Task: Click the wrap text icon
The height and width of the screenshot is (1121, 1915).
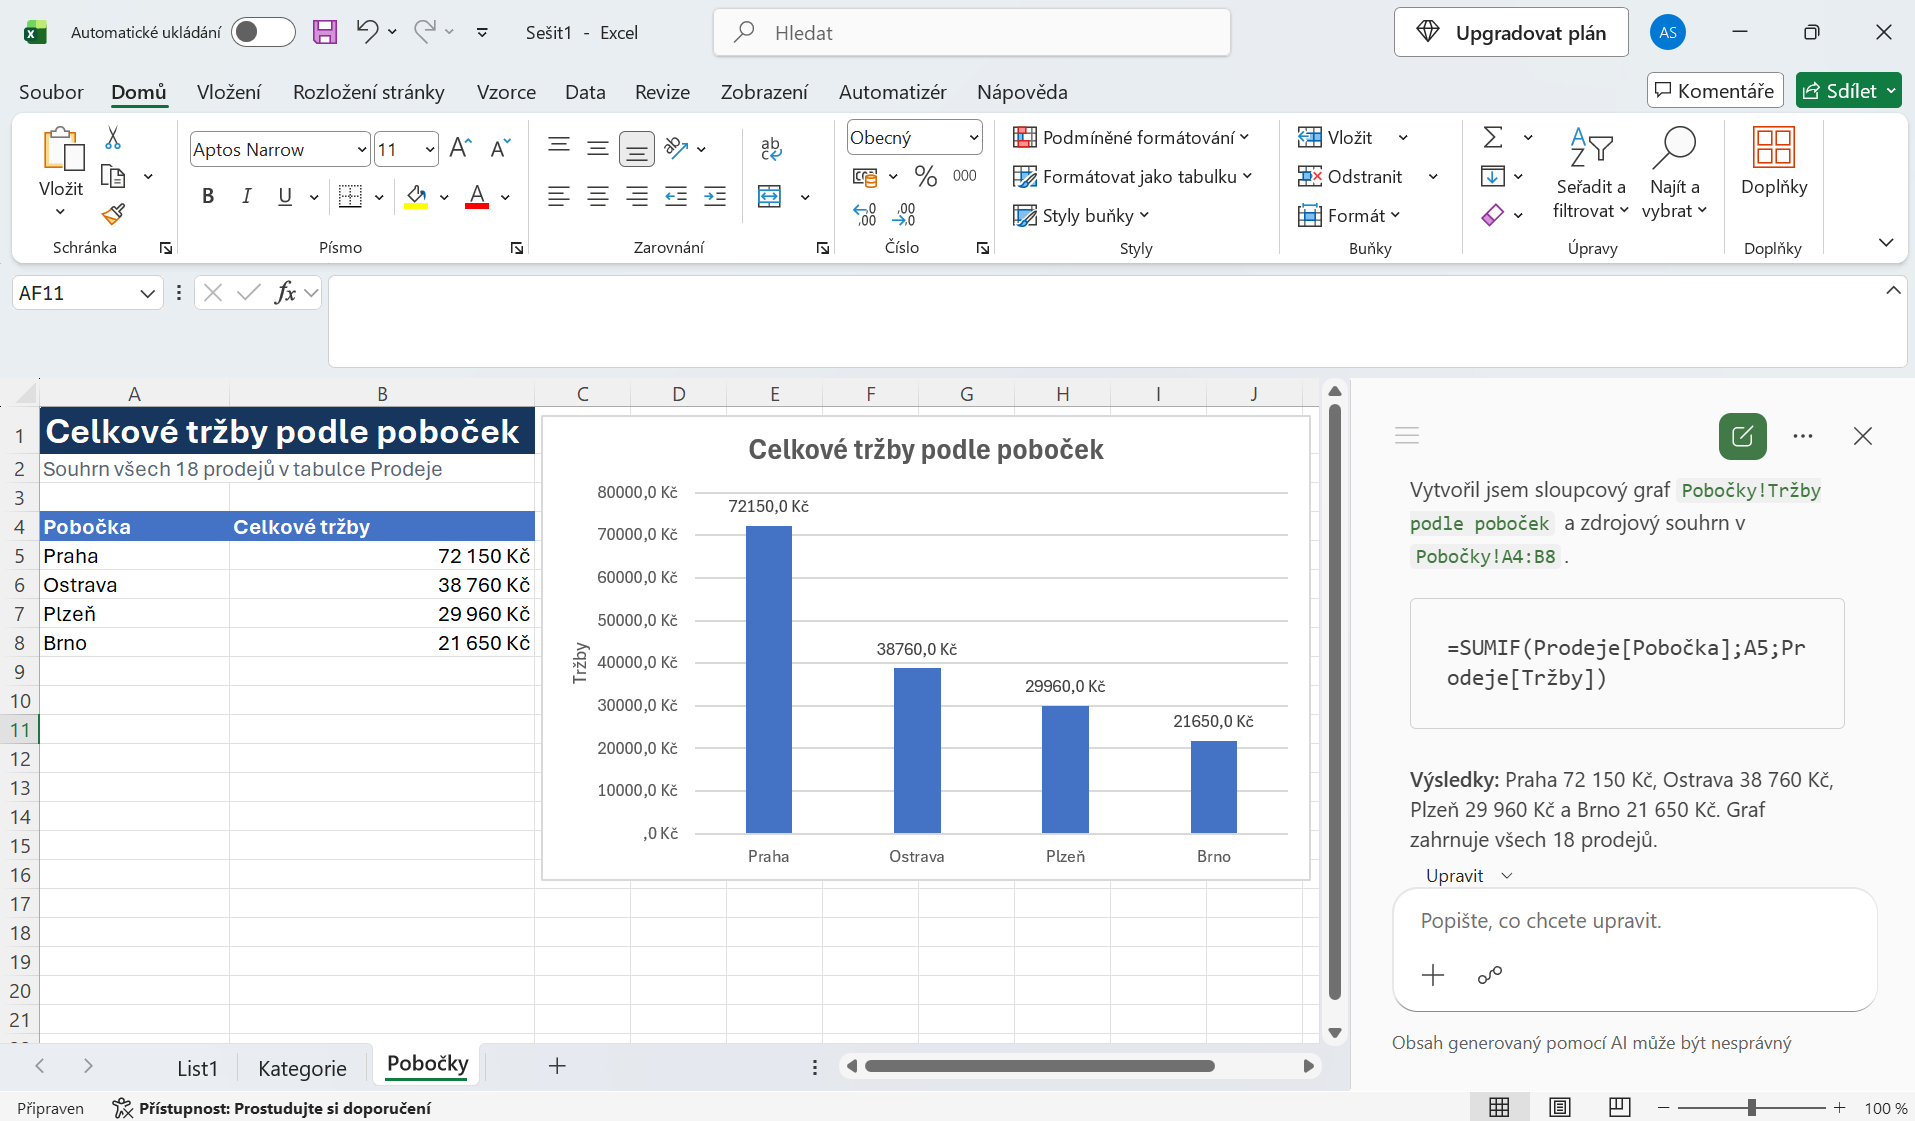Action: tap(771, 149)
